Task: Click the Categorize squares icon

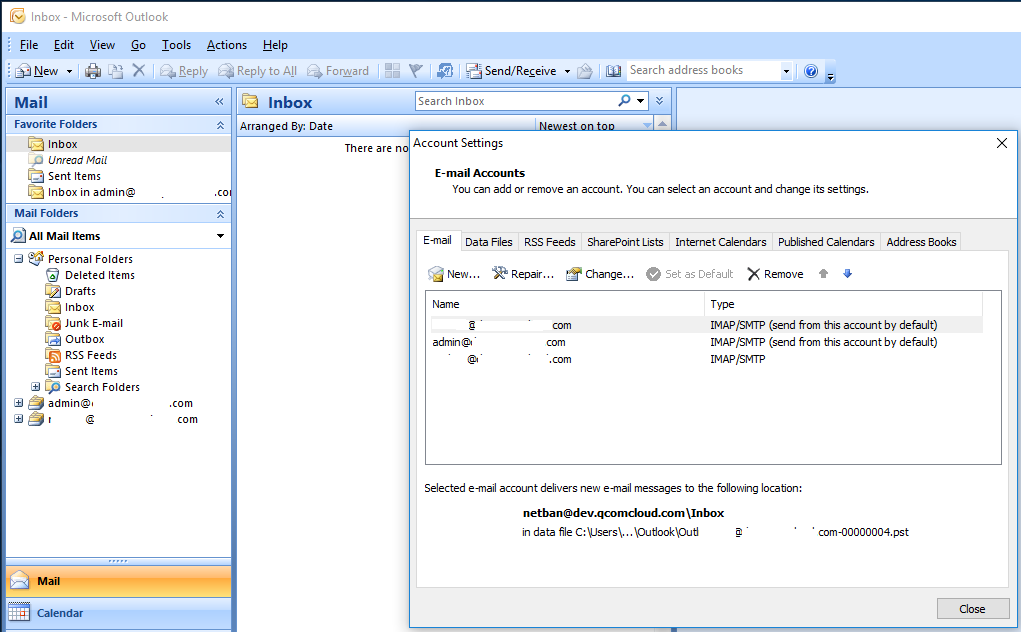Action: click(392, 70)
